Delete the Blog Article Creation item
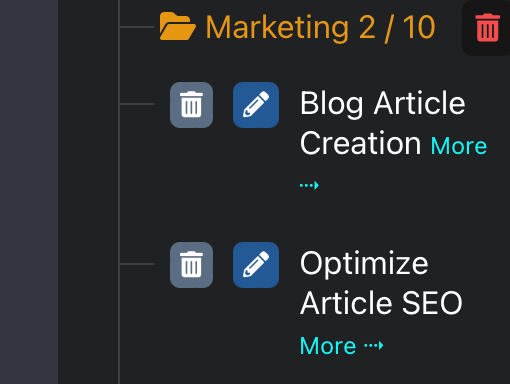This screenshot has width=510, height=384. [191, 105]
